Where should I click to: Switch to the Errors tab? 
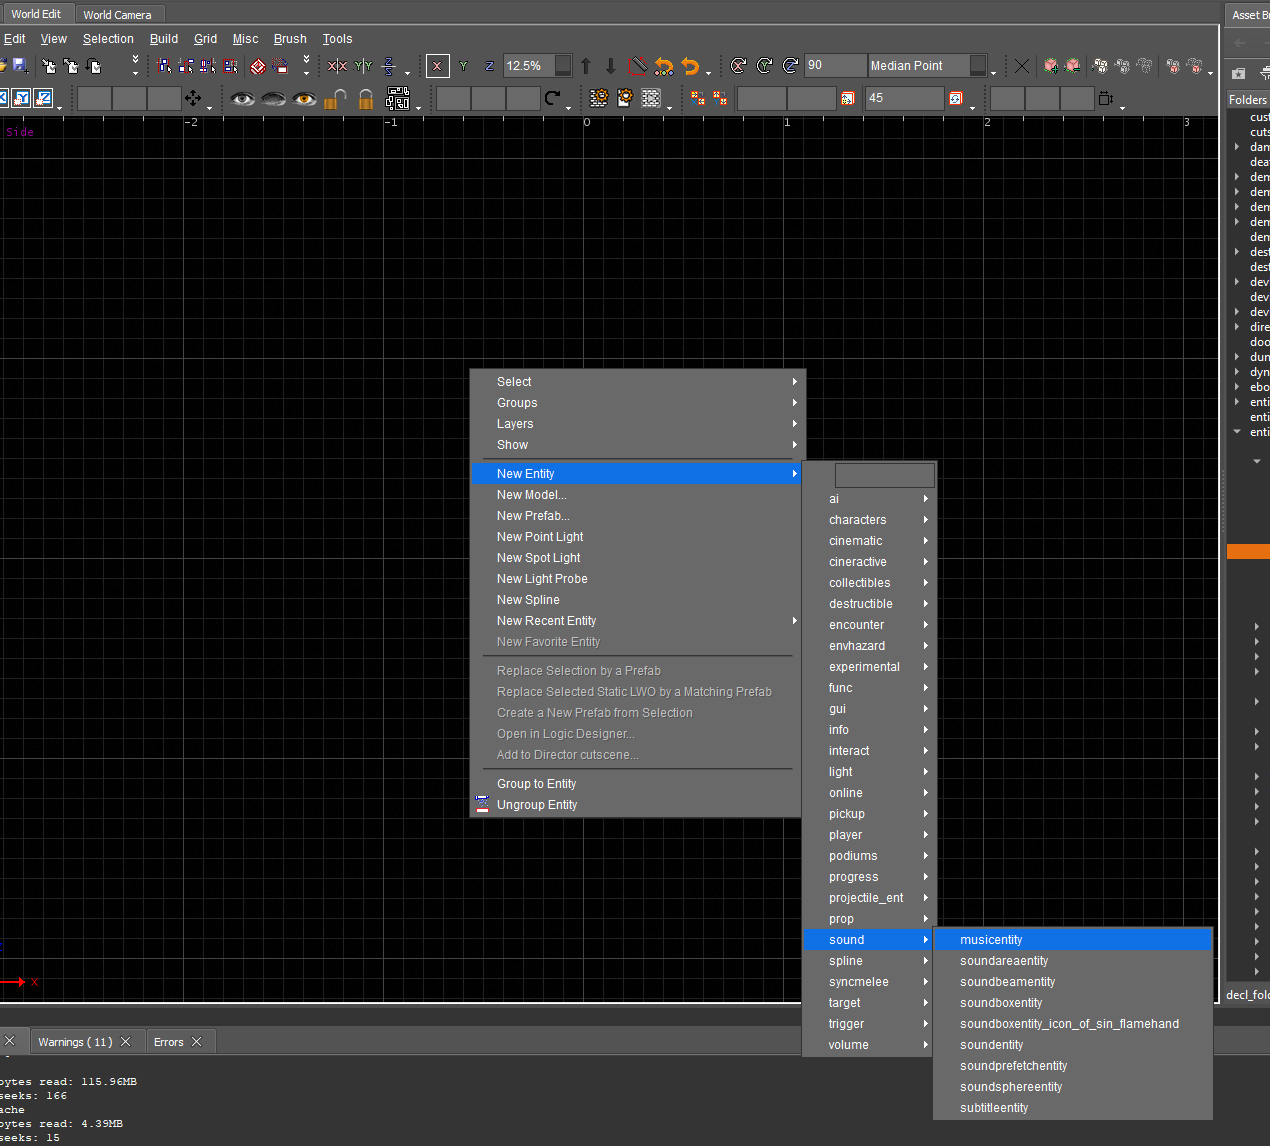tap(169, 1042)
